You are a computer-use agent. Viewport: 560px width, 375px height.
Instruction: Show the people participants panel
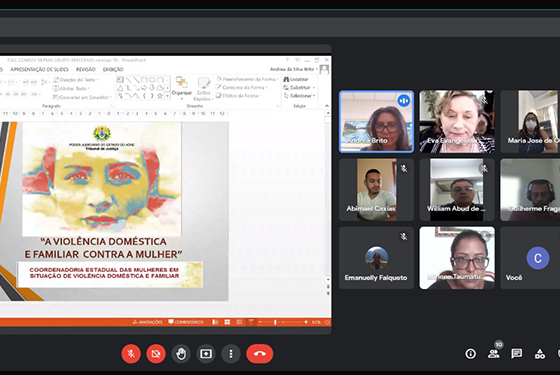[494, 354]
